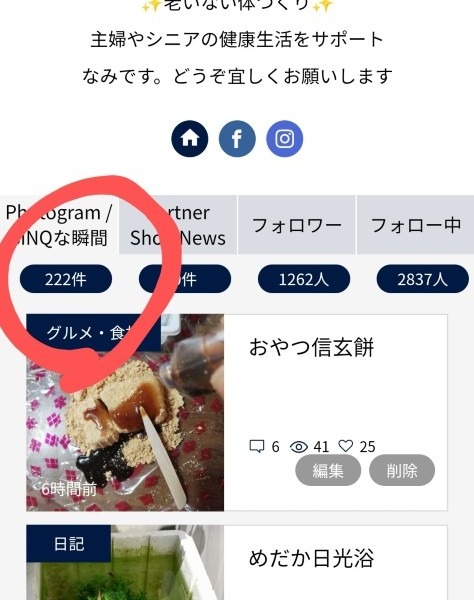
Task: Open the medaka aquarium photo thumbnail
Action: point(125,562)
